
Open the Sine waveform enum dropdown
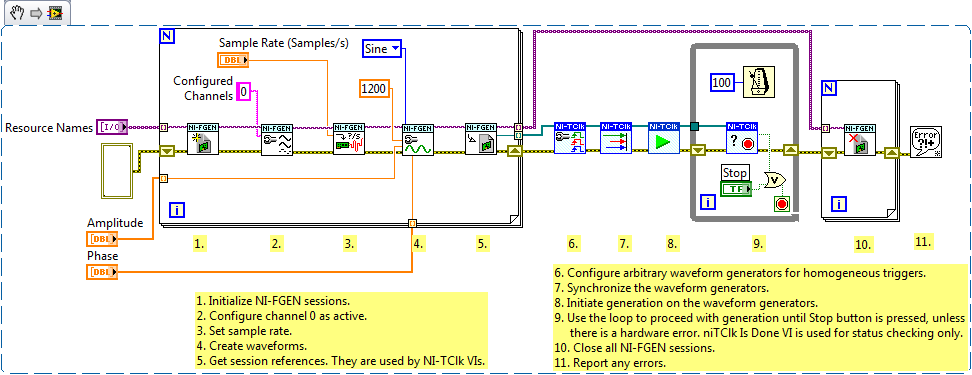pos(382,48)
